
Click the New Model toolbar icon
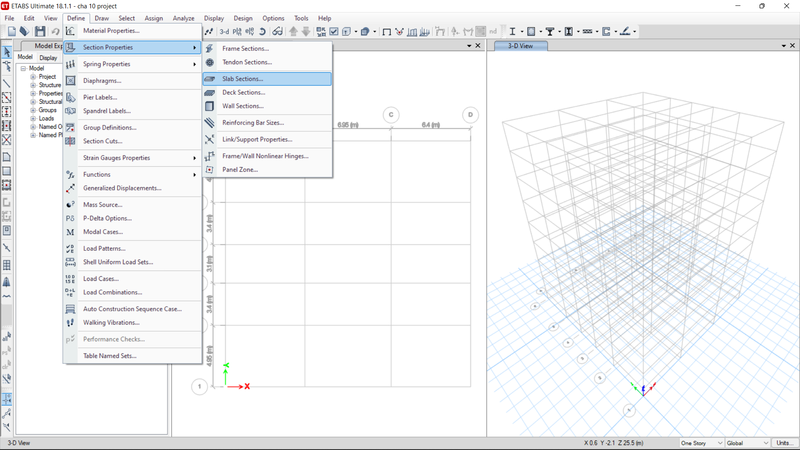11,32
